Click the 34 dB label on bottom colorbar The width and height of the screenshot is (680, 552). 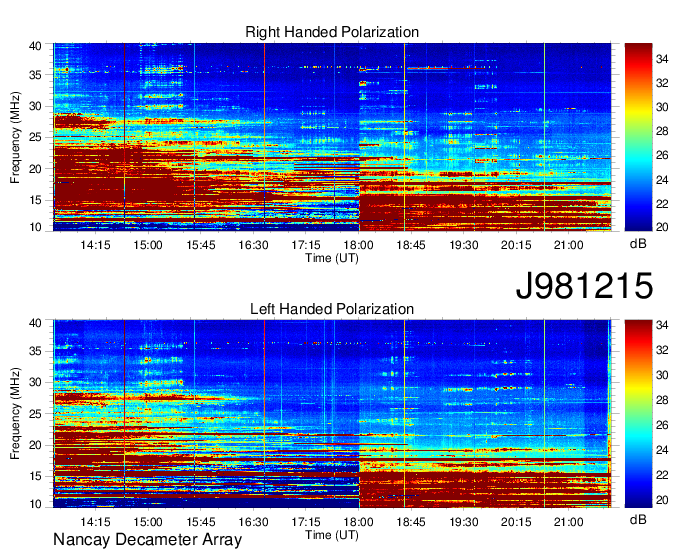pyautogui.click(x=662, y=325)
